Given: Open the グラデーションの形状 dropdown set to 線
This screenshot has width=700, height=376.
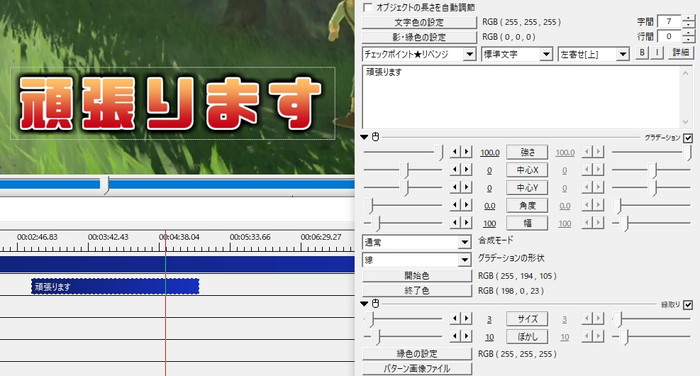Looking at the screenshot, I should (x=417, y=260).
